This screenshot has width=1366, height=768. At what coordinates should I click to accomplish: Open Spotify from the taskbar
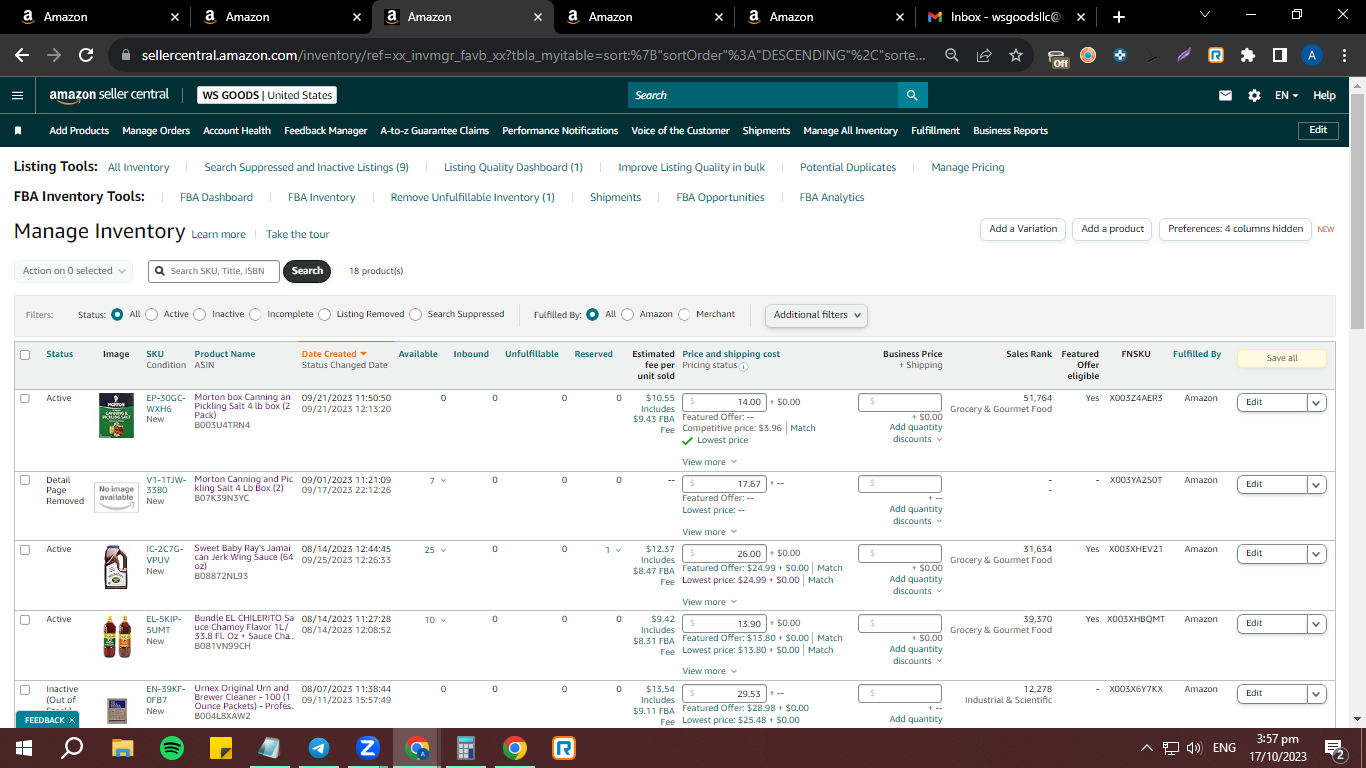[x=172, y=747]
